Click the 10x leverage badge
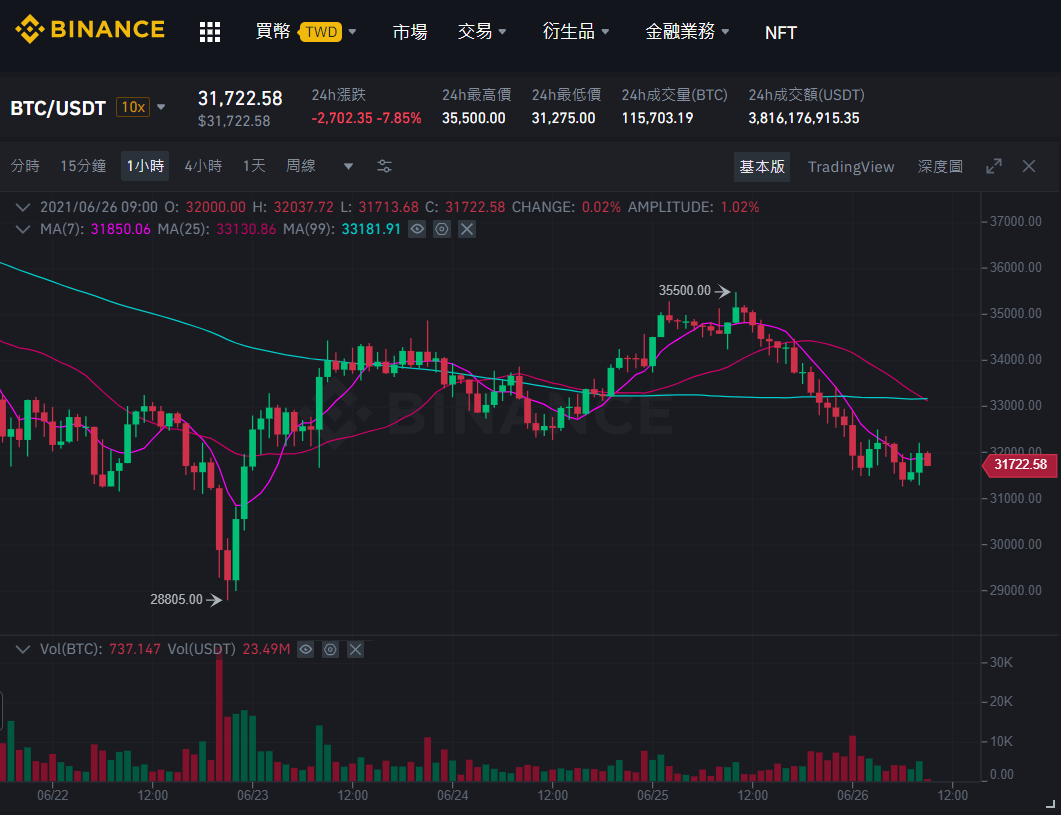The height and width of the screenshot is (815, 1061). [x=133, y=107]
